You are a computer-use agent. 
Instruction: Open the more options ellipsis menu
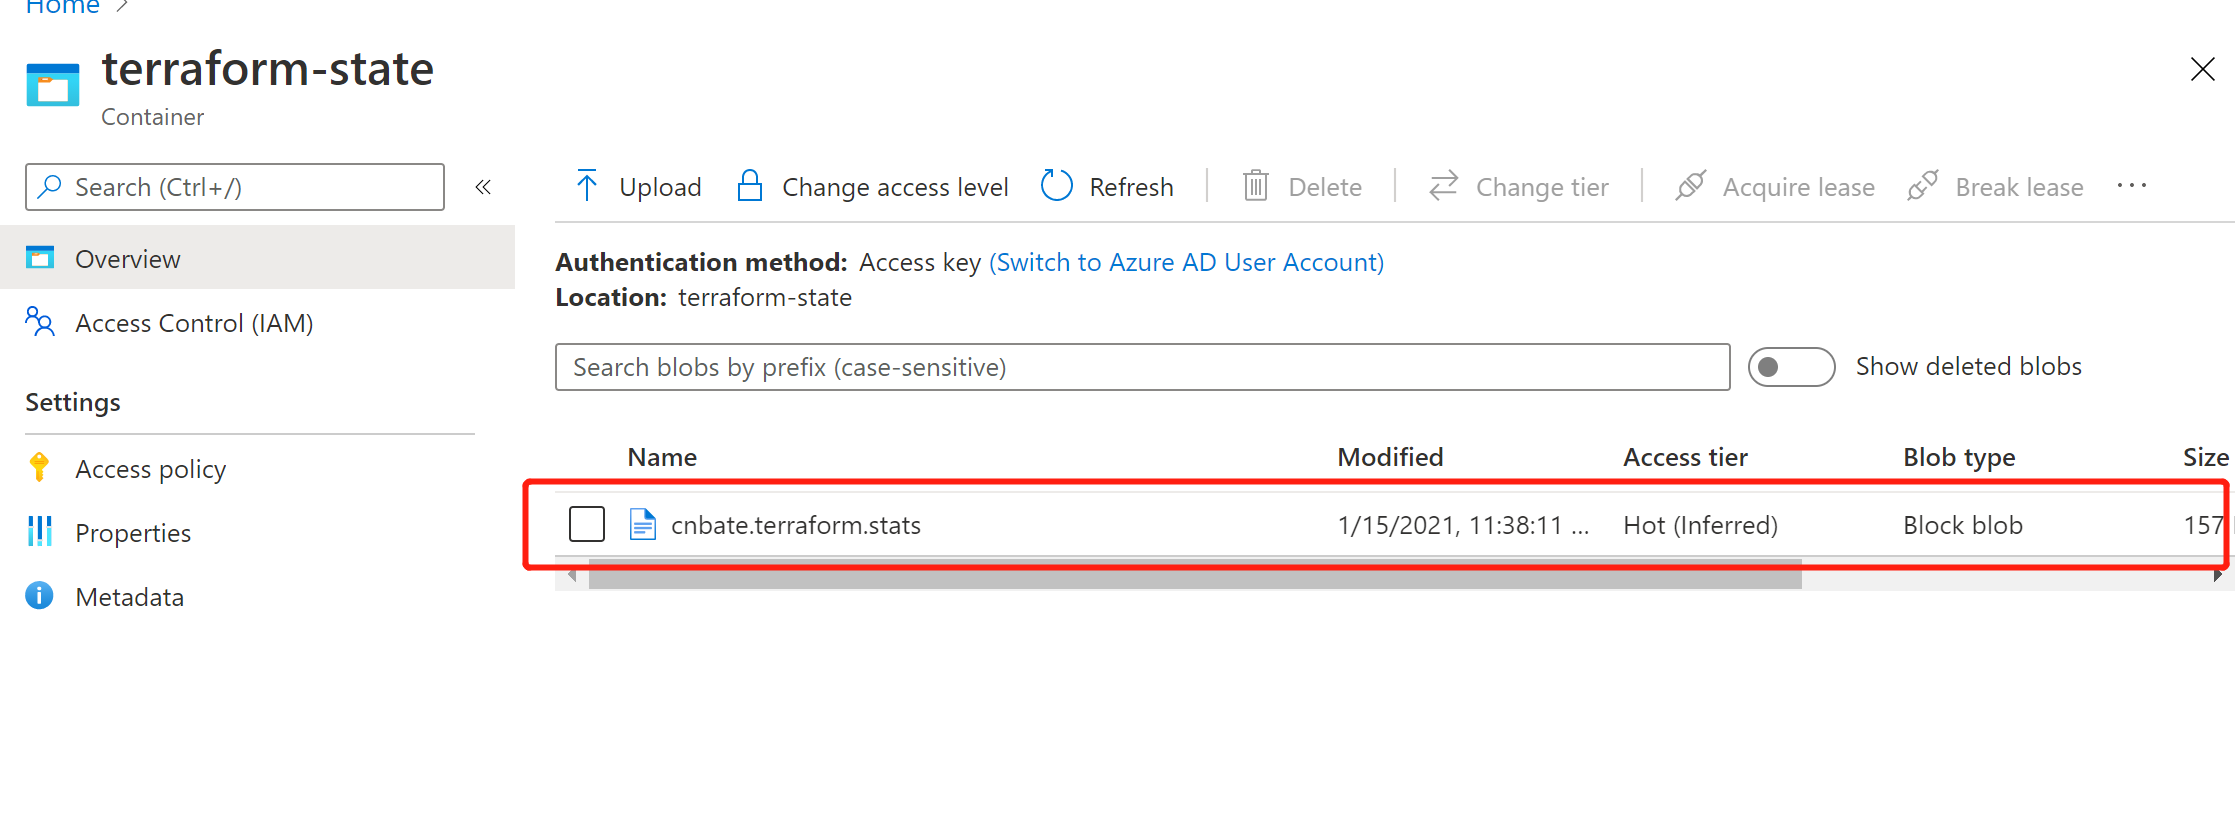click(2131, 186)
